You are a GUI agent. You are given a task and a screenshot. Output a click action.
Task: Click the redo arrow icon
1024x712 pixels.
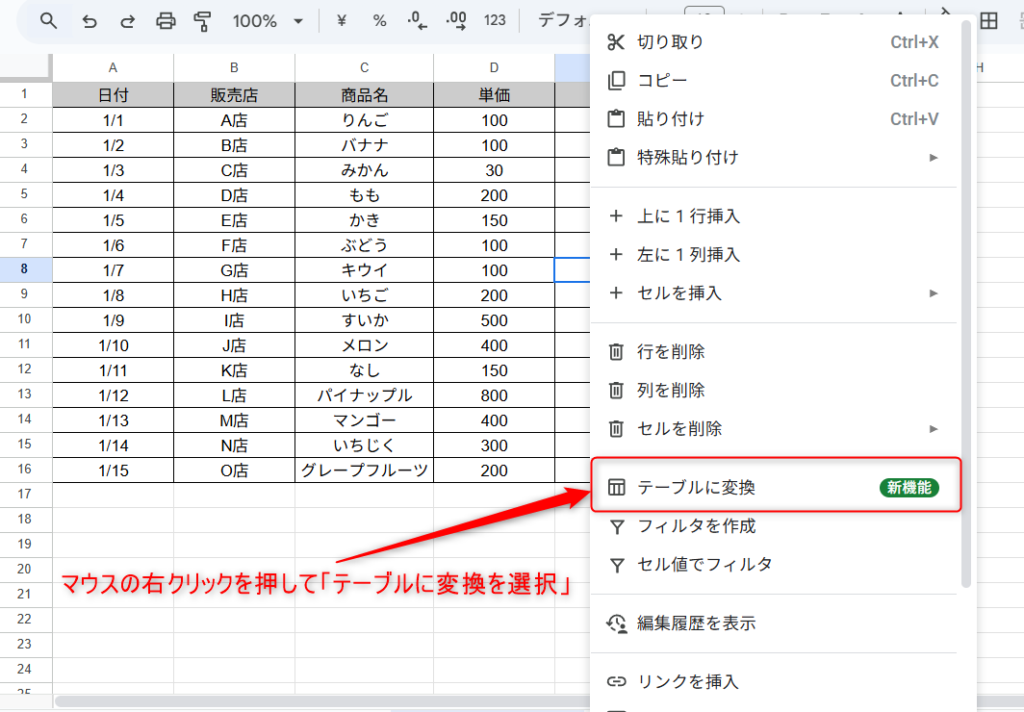pos(127,21)
